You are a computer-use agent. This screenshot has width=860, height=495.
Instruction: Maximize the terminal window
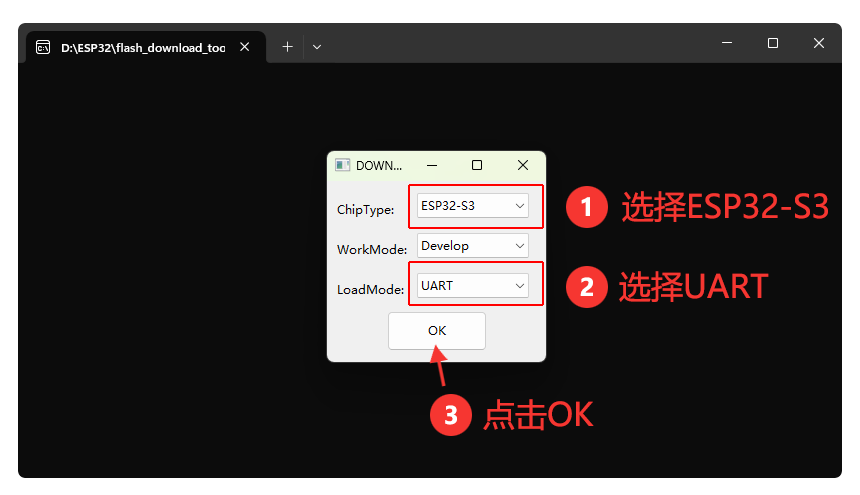tap(773, 43)
